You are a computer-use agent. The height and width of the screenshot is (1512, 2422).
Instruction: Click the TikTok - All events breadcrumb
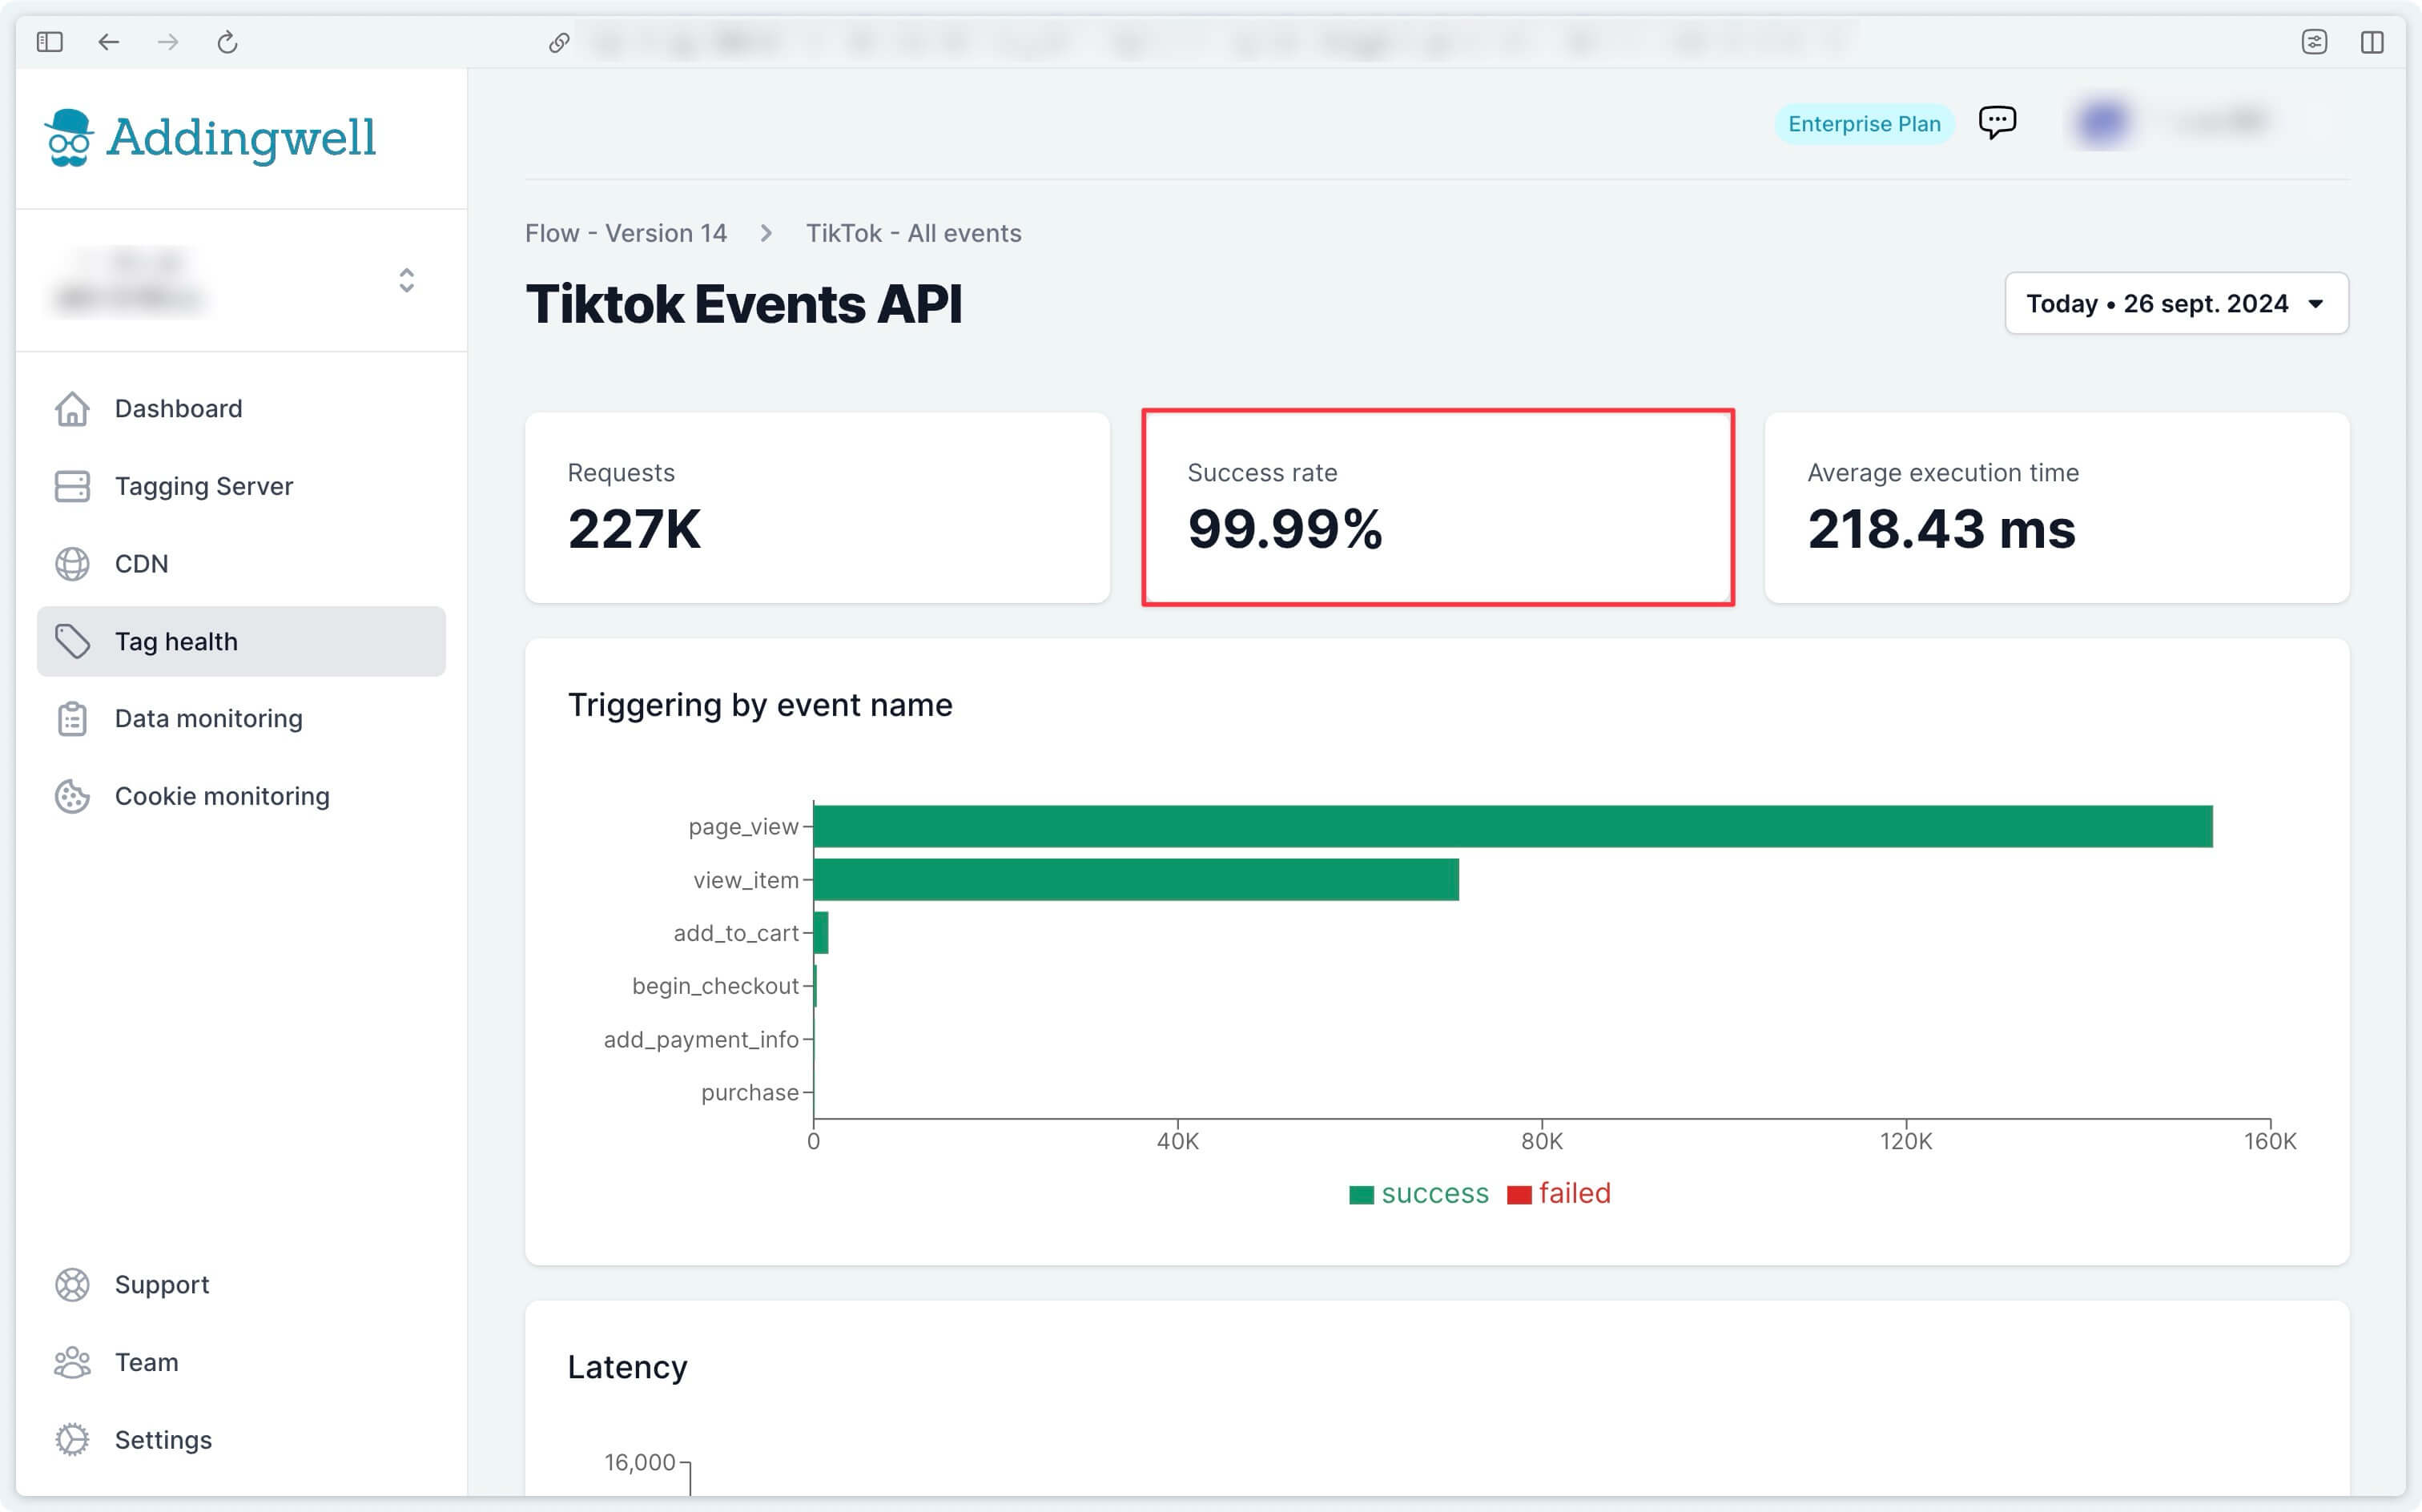[914, 233]
